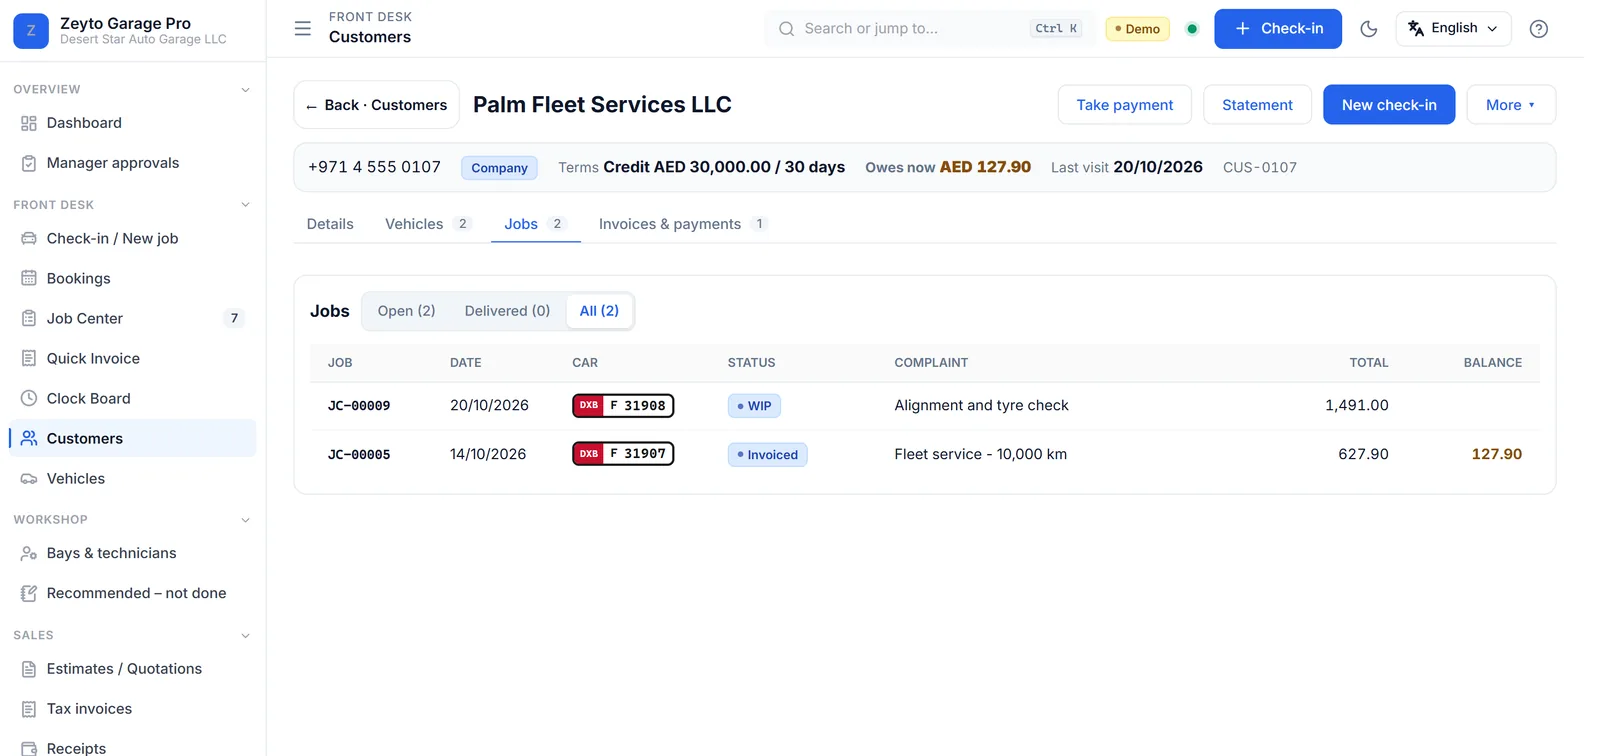Screen dimensions: 1600x756
Task: Start a New check-in for this customer
Action: pyautogui.click(x=1389, y=105)
